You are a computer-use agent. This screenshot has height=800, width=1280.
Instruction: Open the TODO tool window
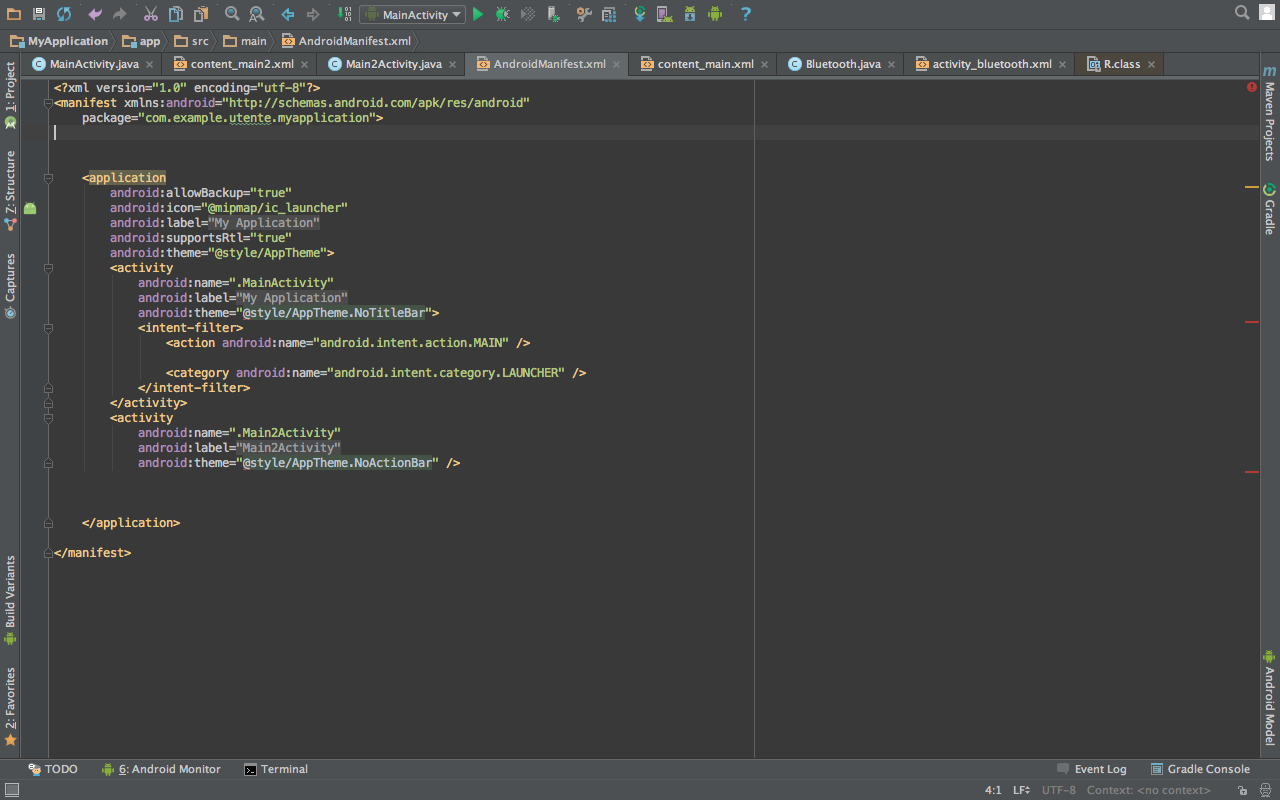point(53,769)
